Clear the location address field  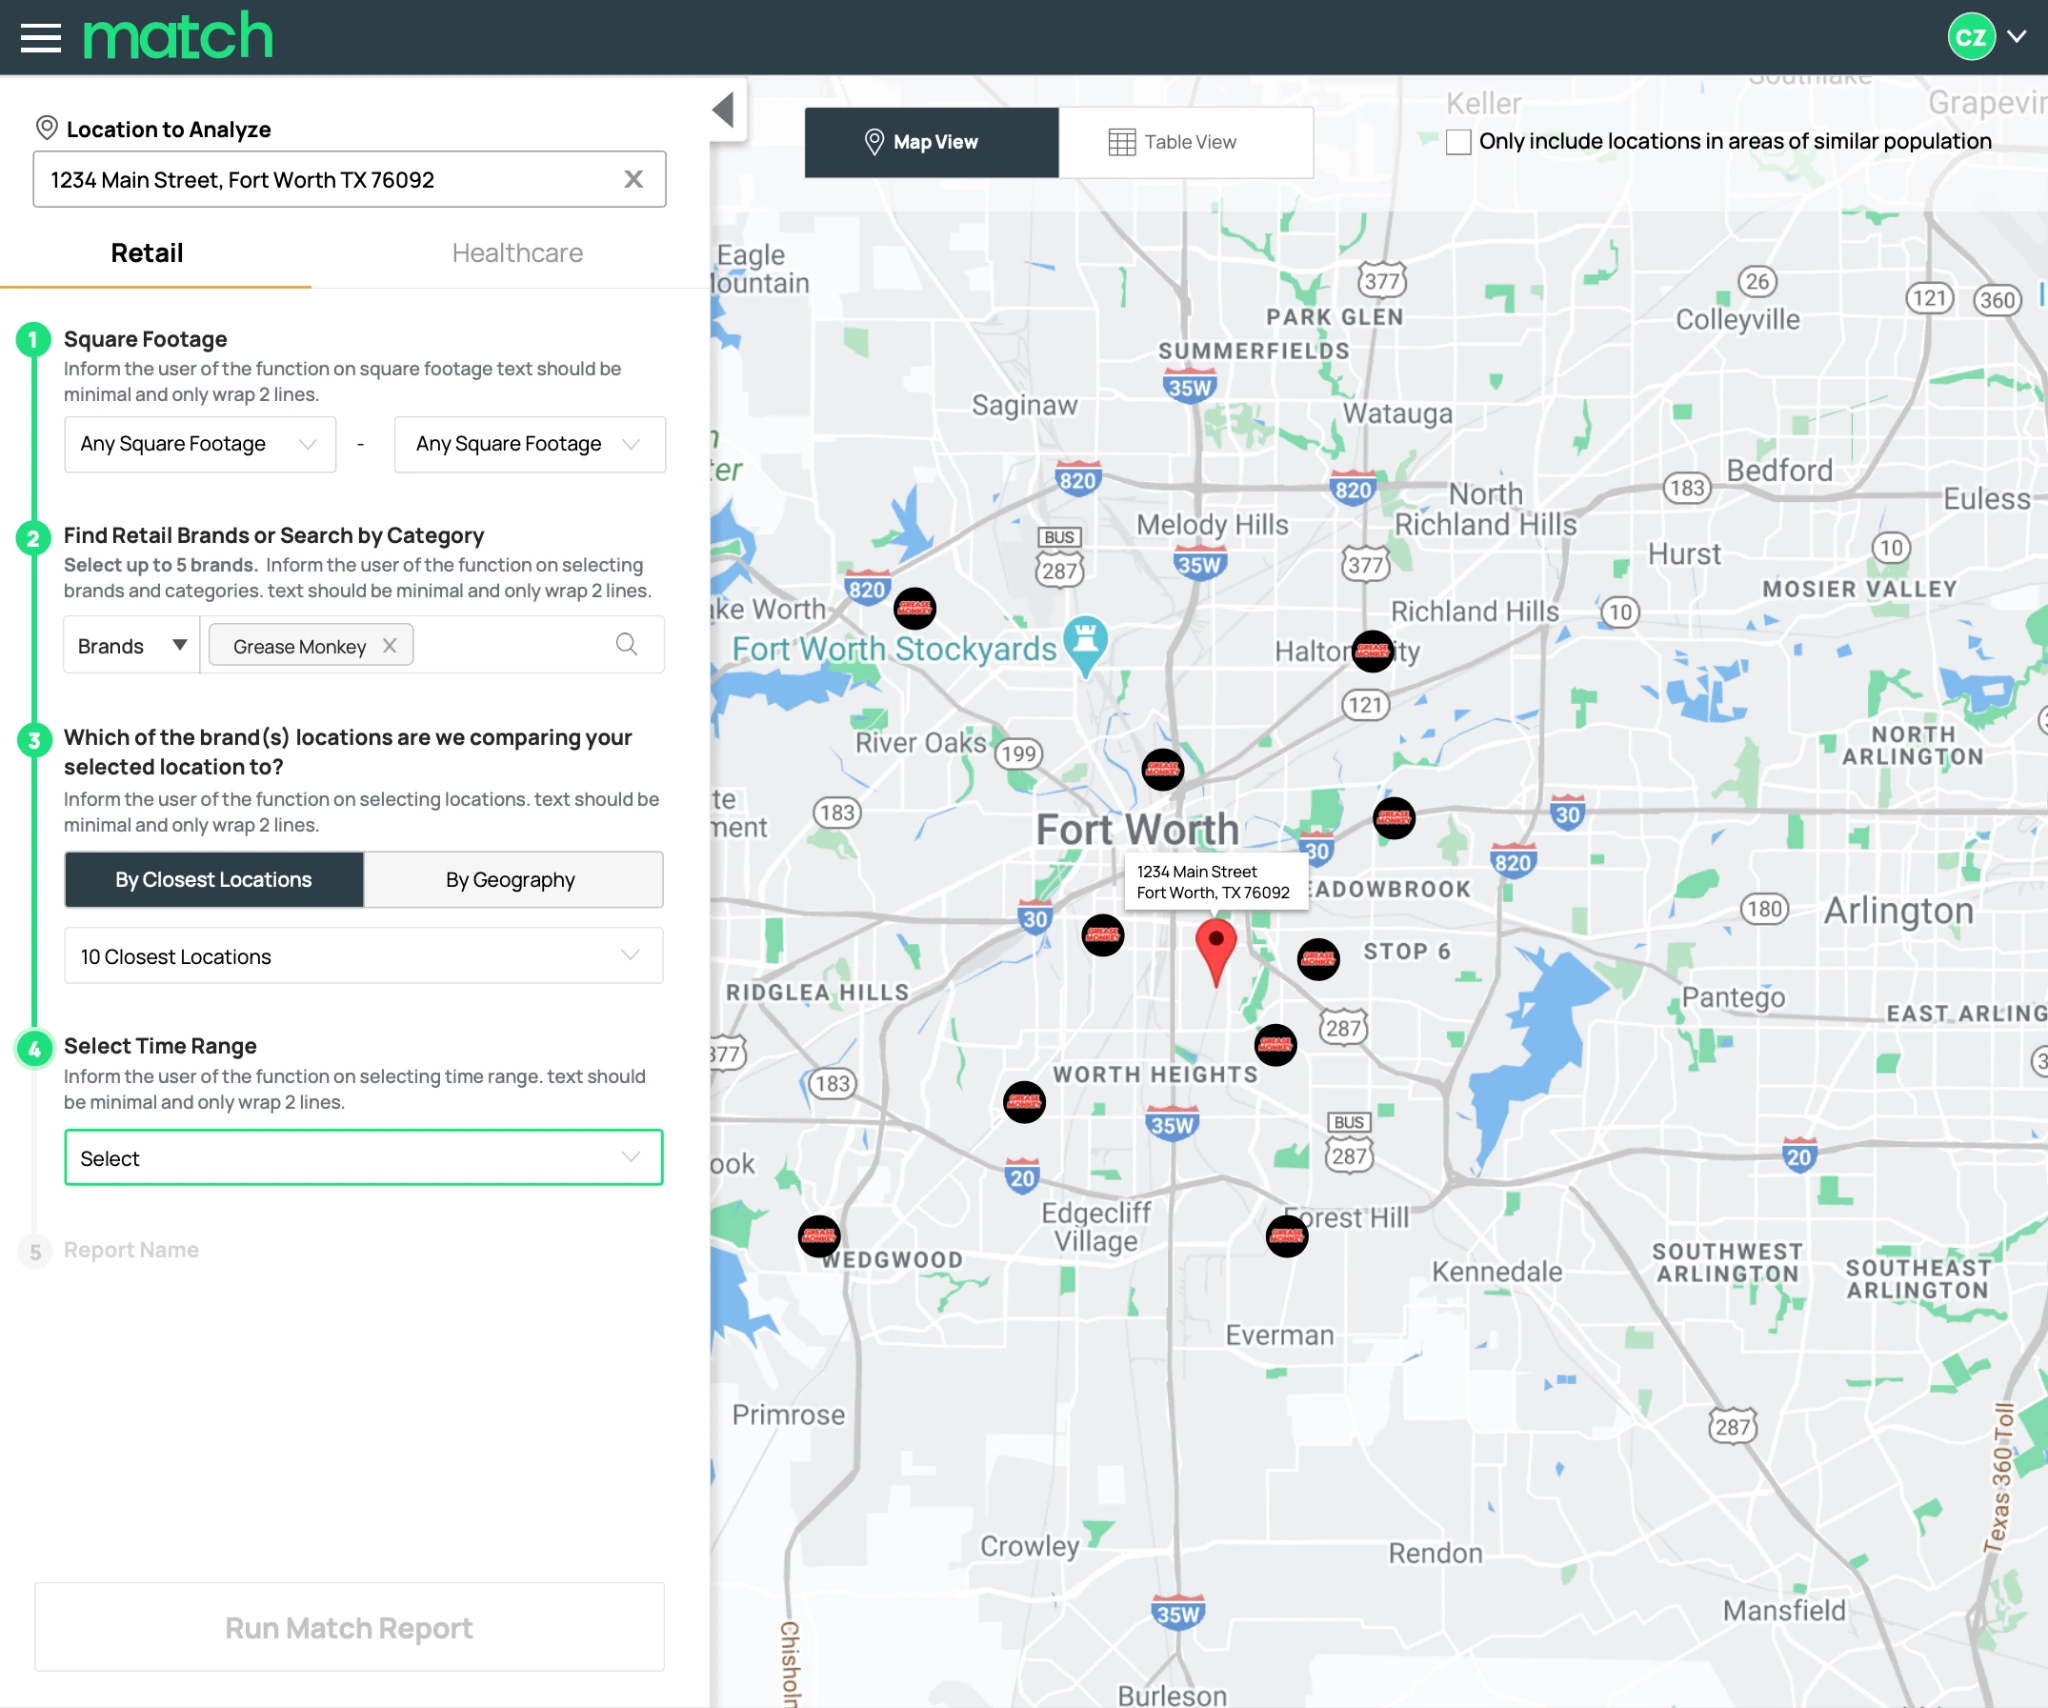pos(633,179)
